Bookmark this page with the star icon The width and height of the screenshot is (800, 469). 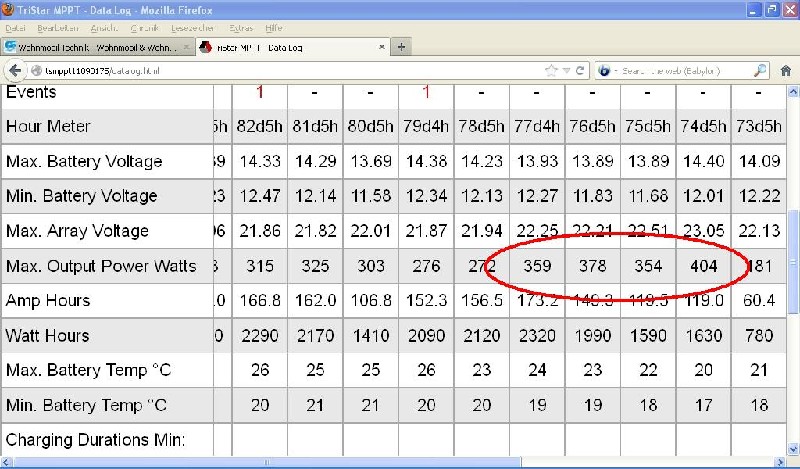pyautogui.click(x=551, y=71)
